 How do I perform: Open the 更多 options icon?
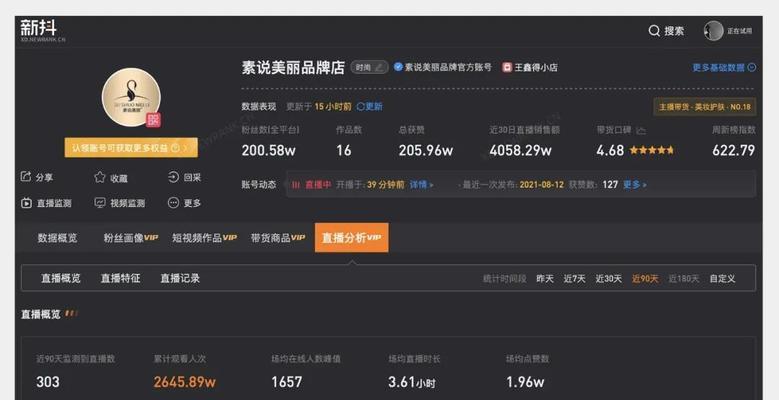[x=173, y=202]
